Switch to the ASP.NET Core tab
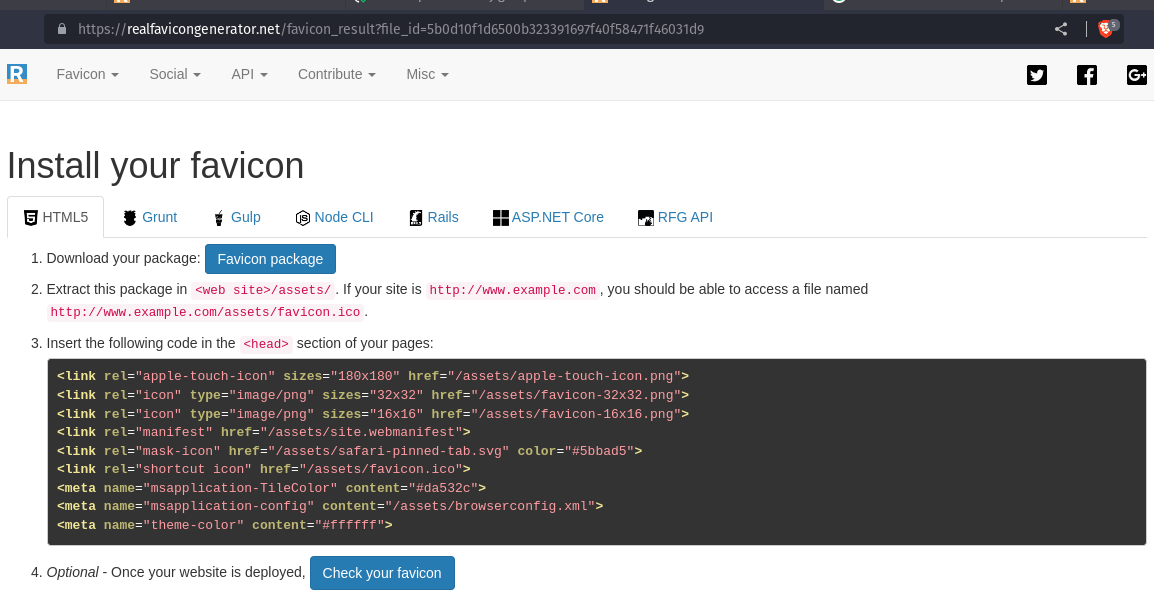1154x599 pixels. (548, 218)
